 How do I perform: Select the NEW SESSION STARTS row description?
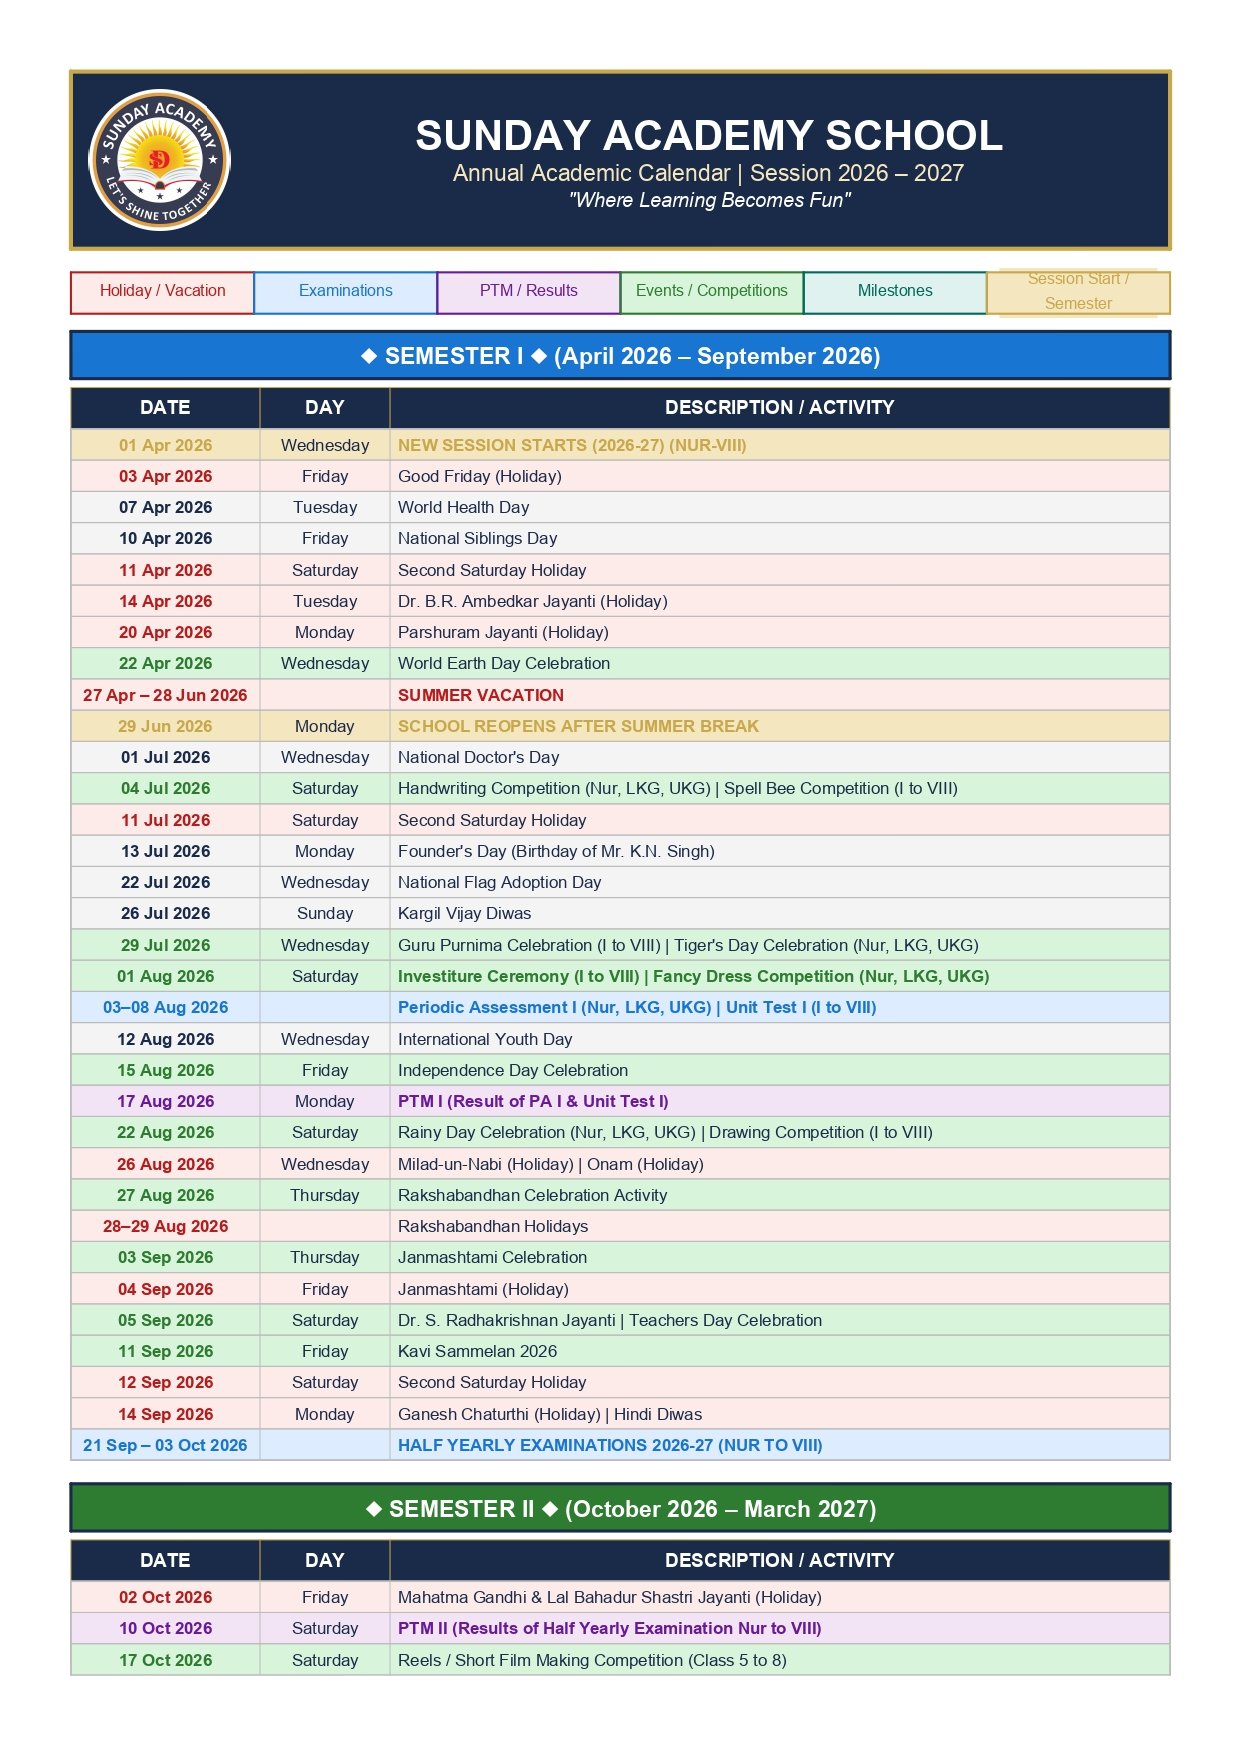[x=572, y=446]
